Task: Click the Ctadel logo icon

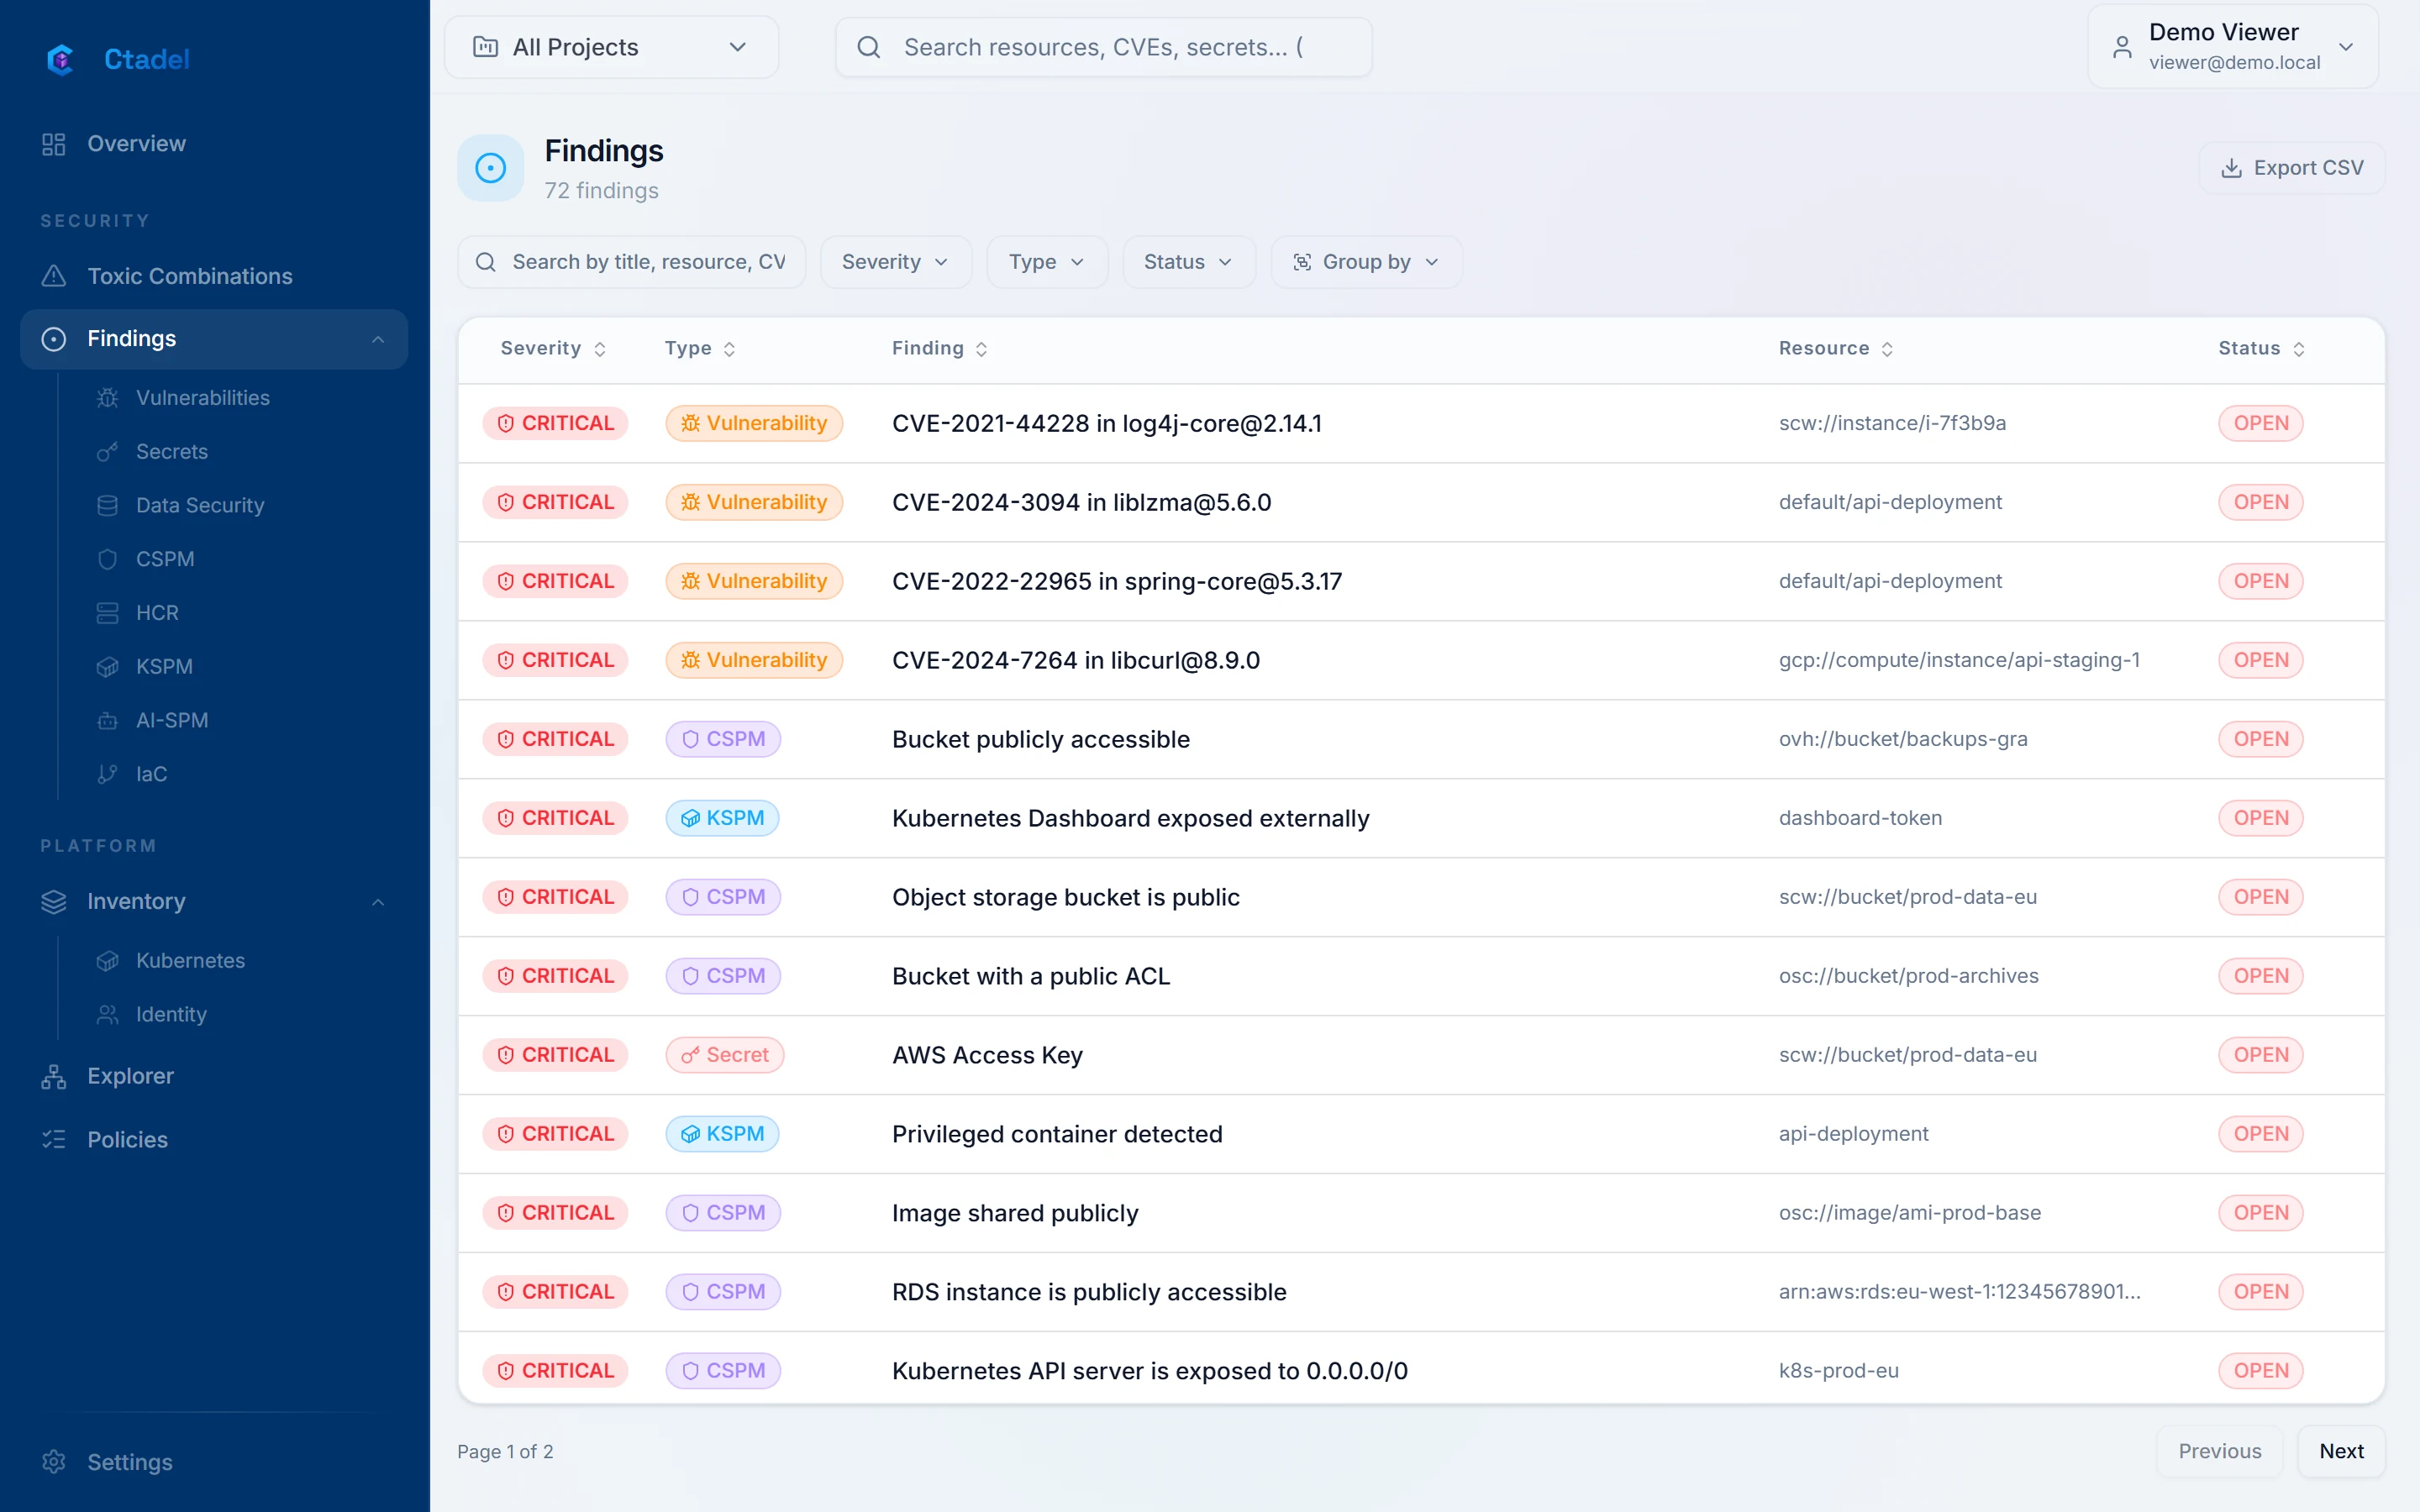Action: tap(61, 59)
